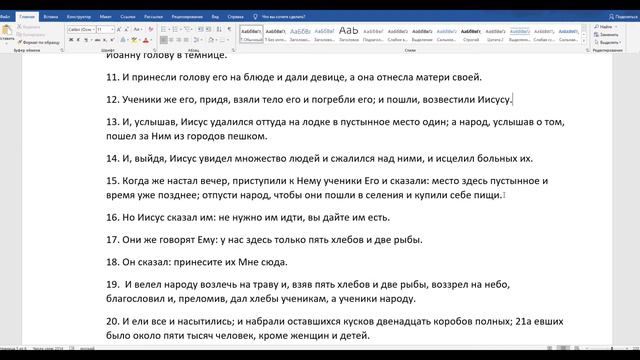Viewport: 640px width, 360px height.
Task: Click the Поделиться (Share) button
Action: (623, 17)
